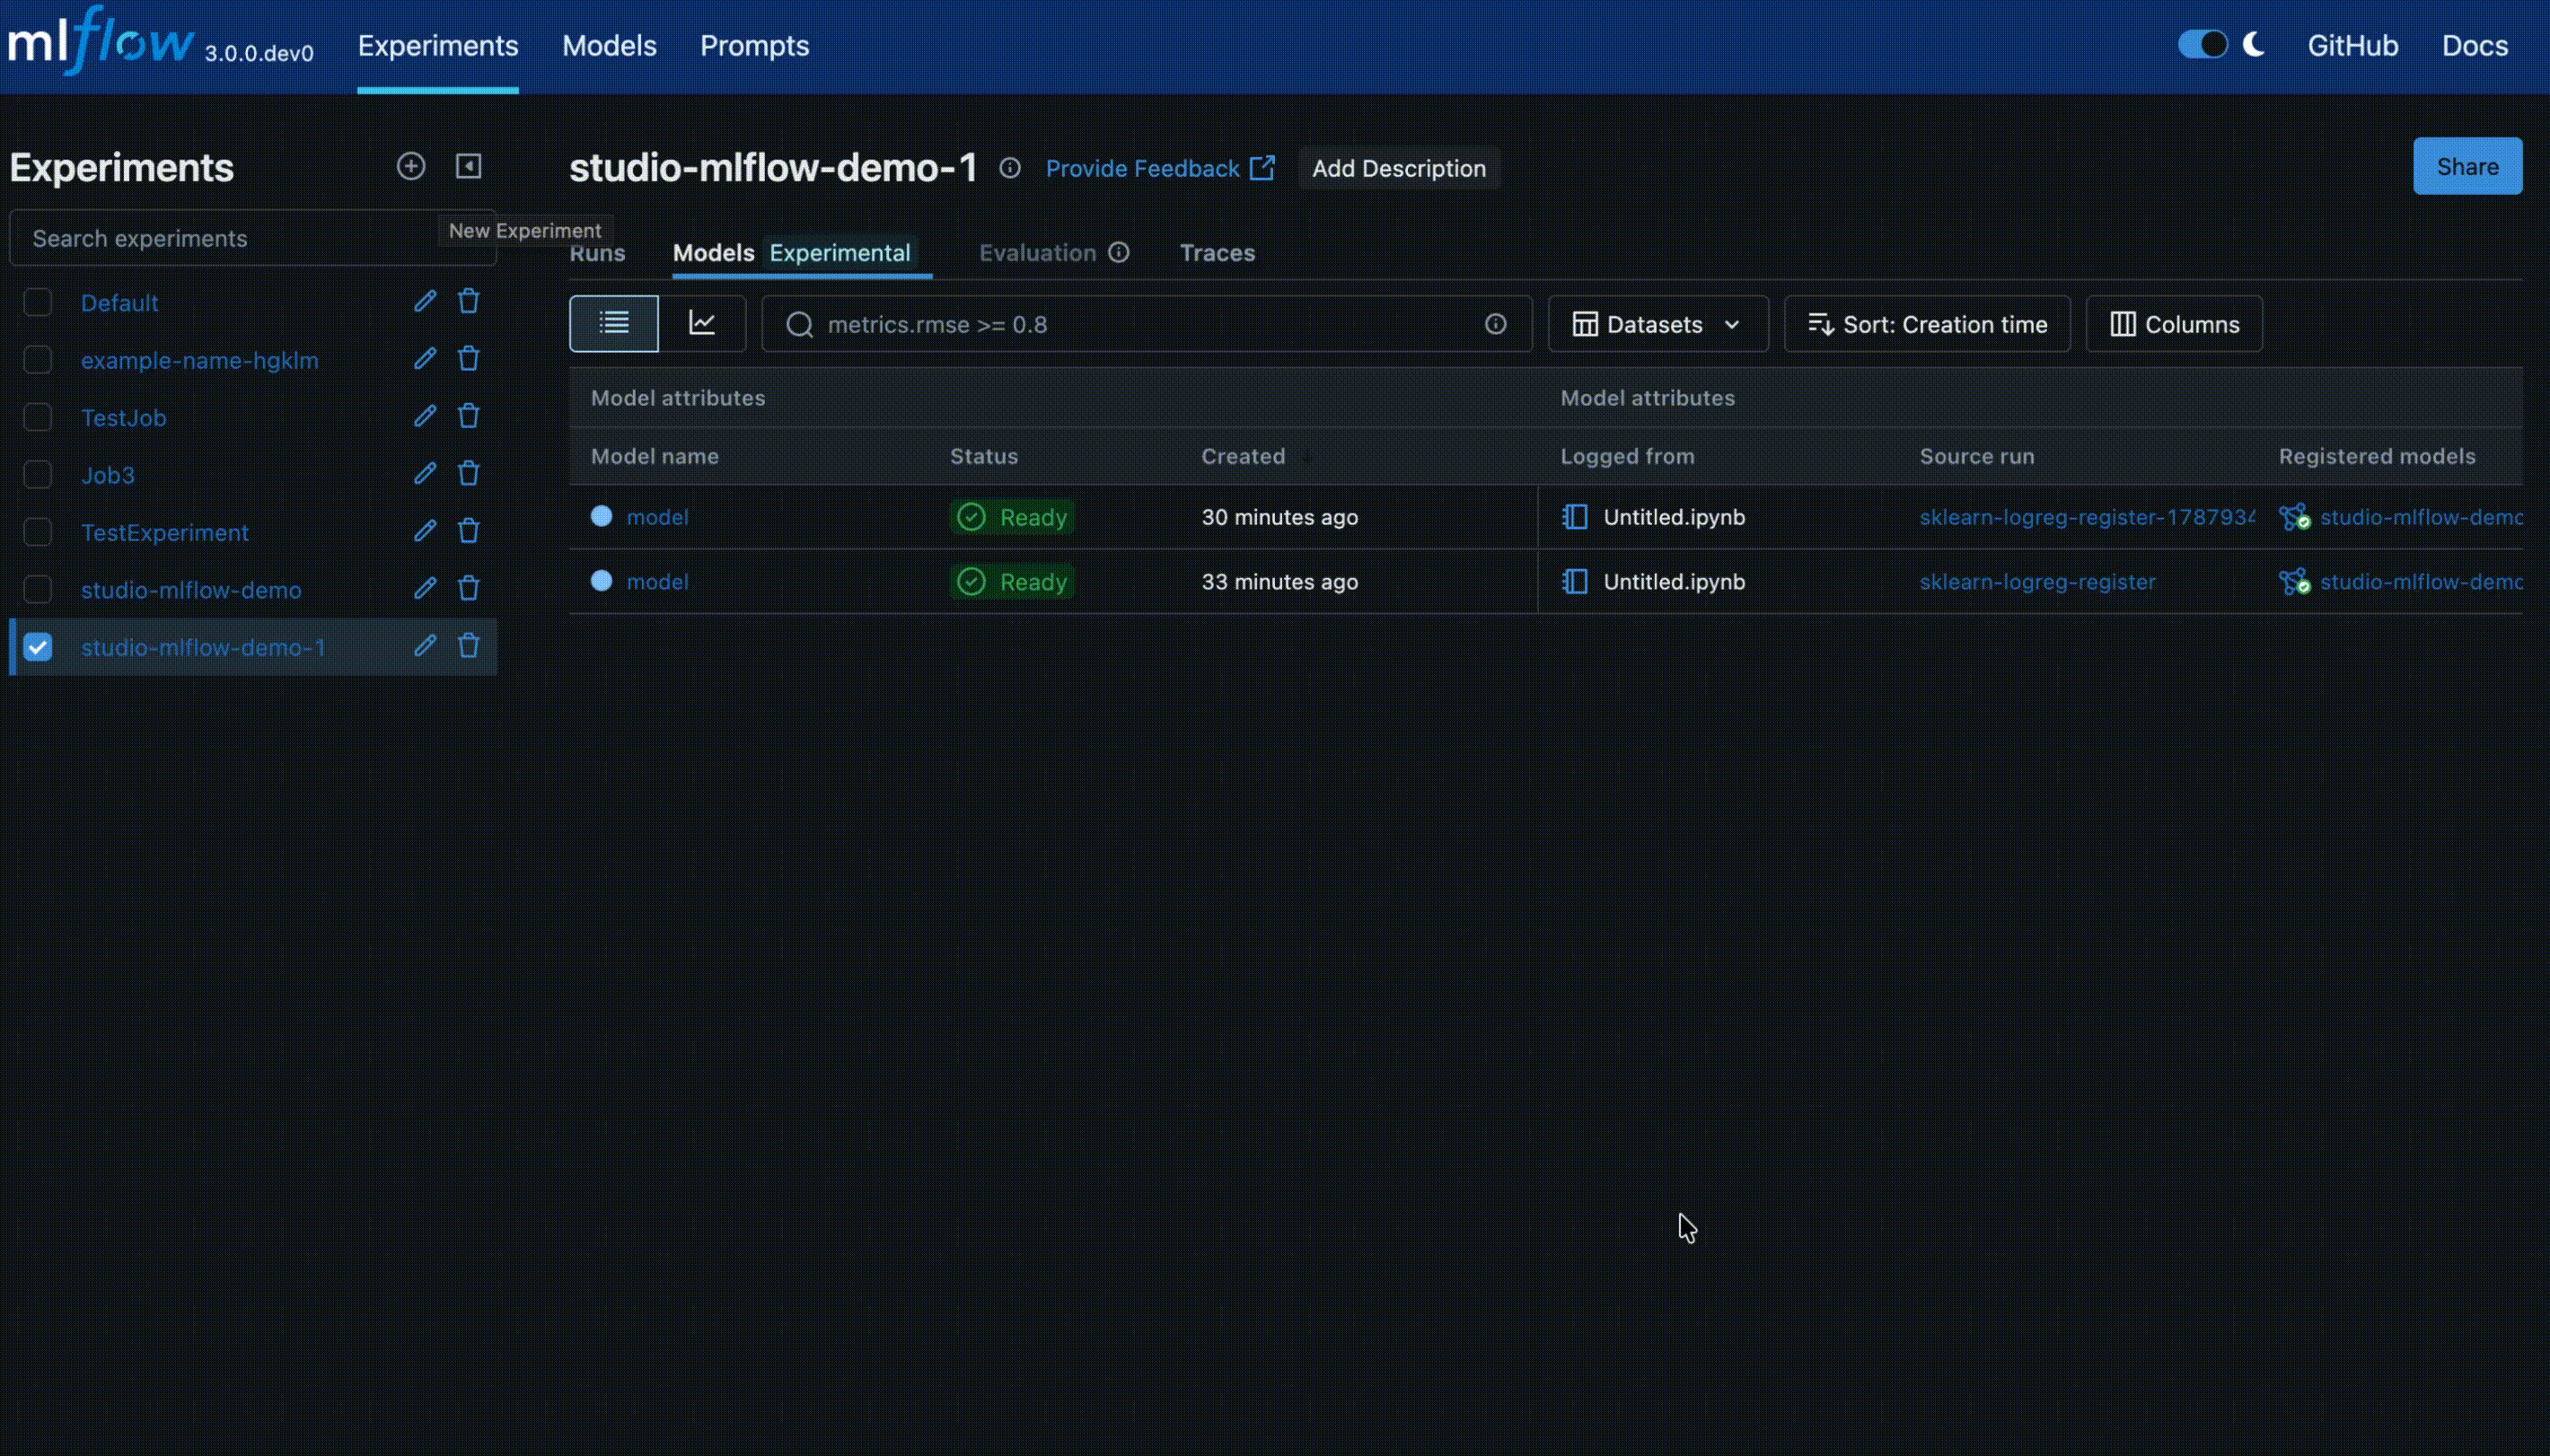Screen dimensions: 2550x1456
Task: Switch to the list view icon
Action: click(614, 323)
